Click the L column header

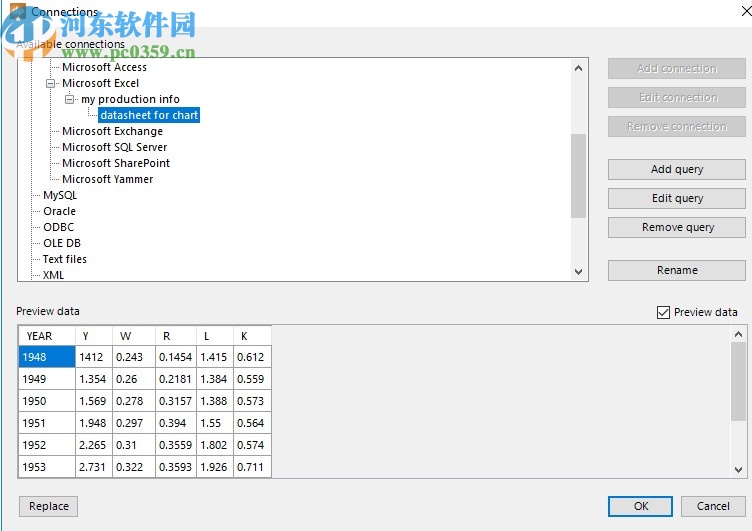pyautogui.click(x=215, y=336)
